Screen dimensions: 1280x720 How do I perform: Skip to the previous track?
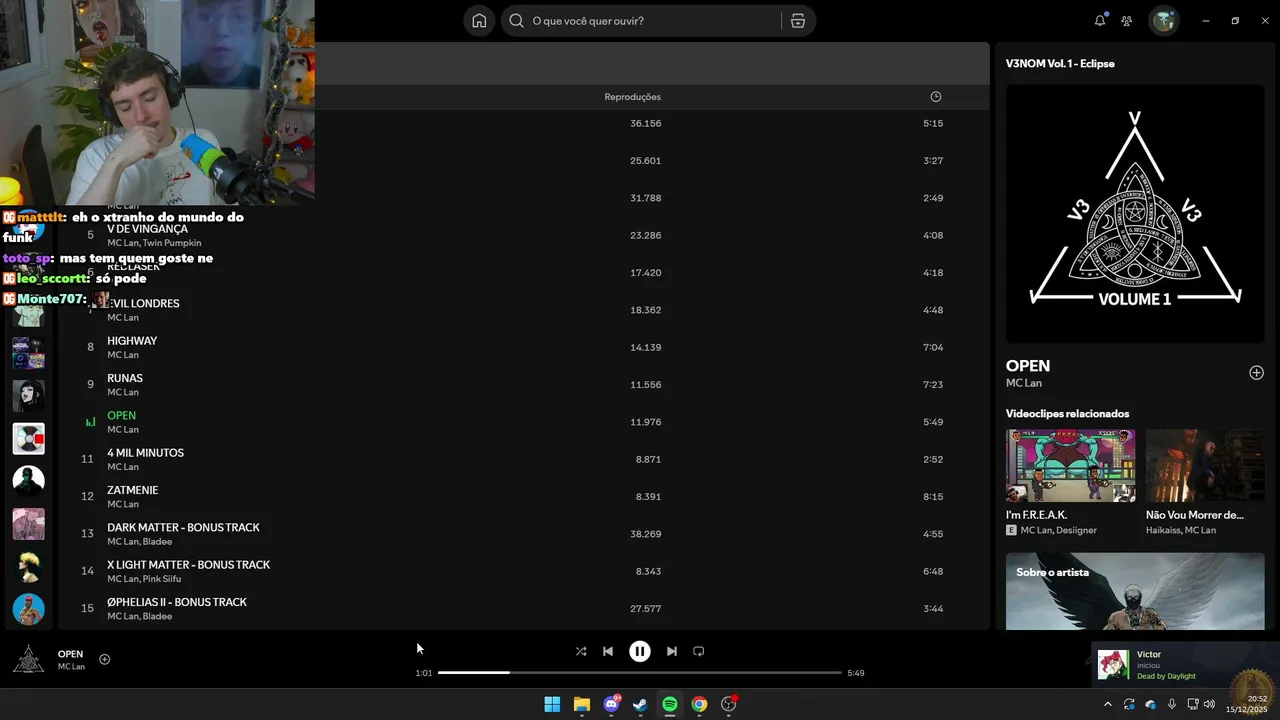608,651
